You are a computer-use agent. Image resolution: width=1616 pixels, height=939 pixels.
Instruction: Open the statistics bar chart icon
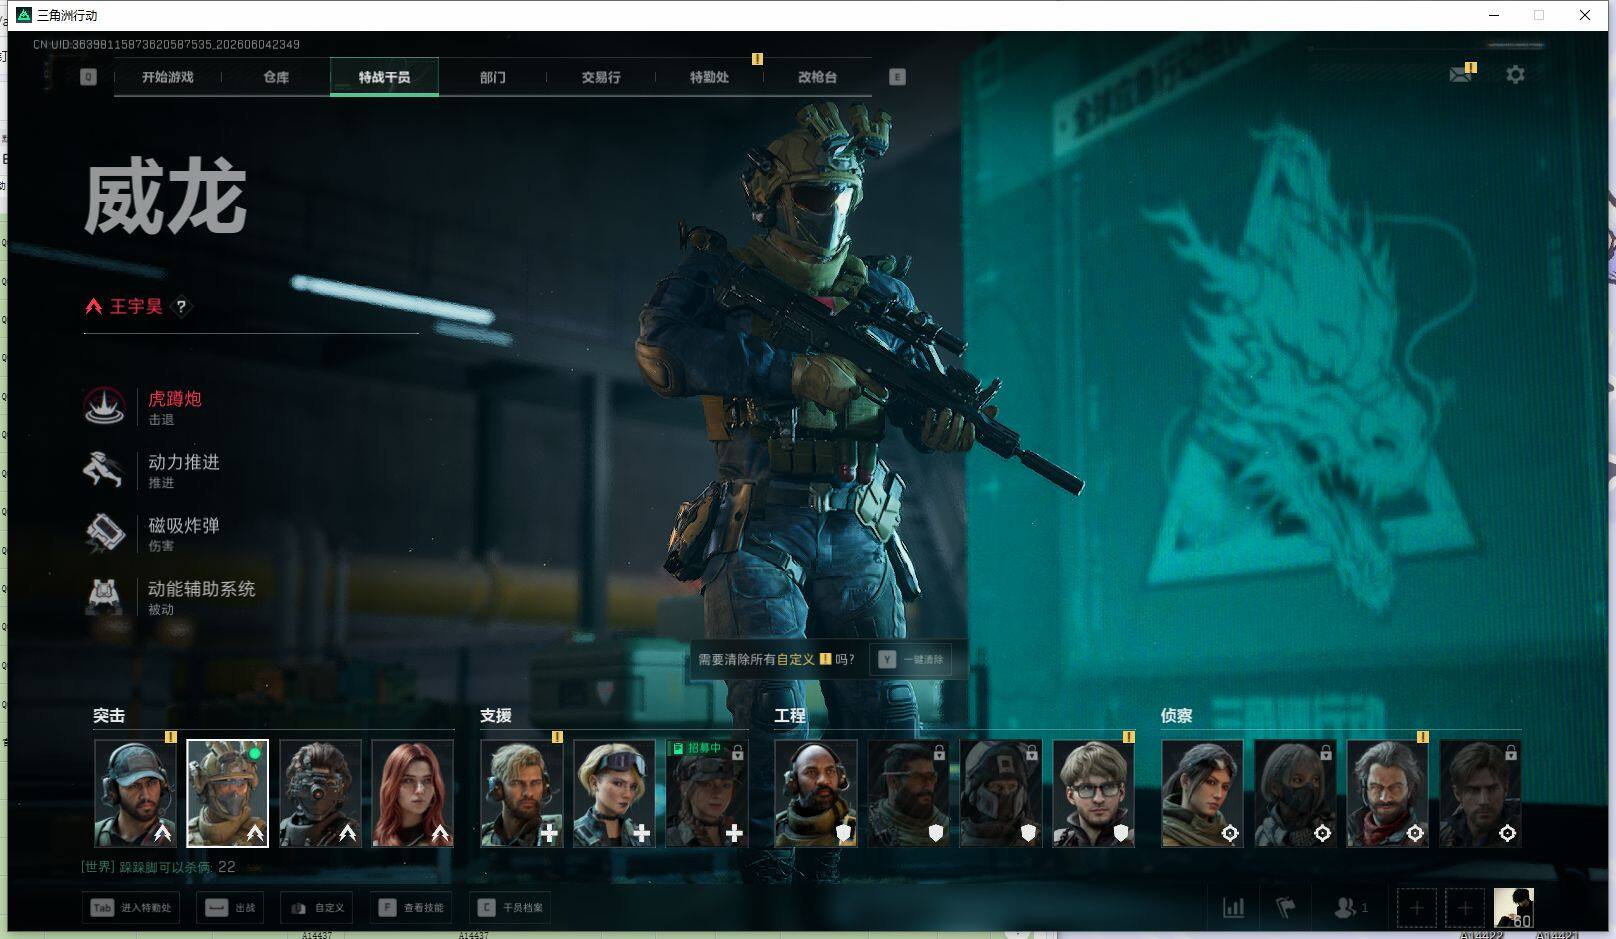tap(1234, 908)
